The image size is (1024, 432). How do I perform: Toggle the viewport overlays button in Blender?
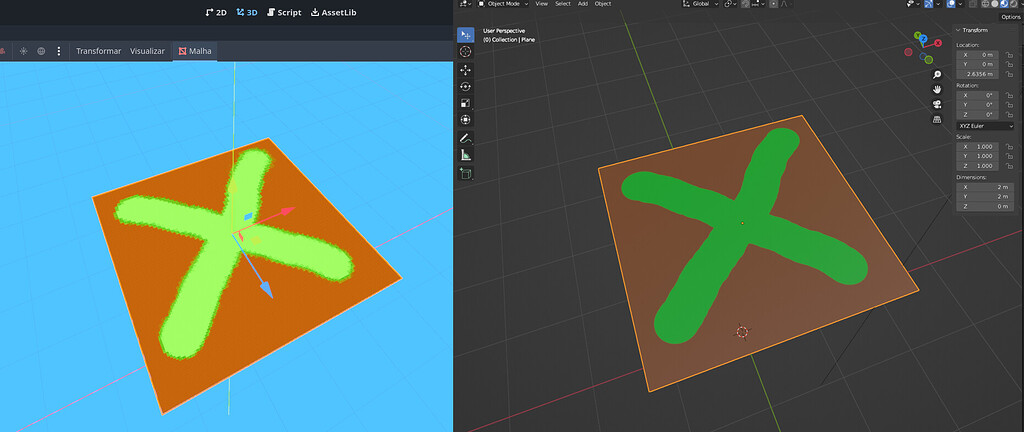coord(951,4)
